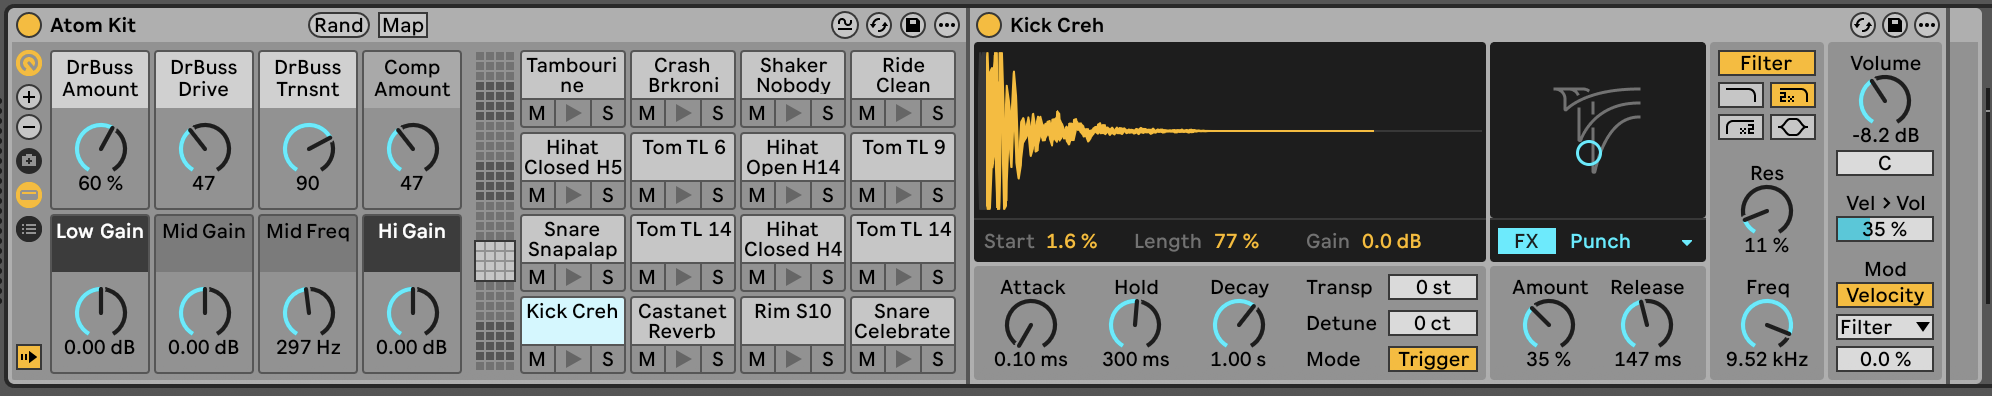Image resolution: width=1992 pixels, height=396 pixels.
Task: Click the wave-shaped icon in Atom Kit header
Action: tap(845, 25)
